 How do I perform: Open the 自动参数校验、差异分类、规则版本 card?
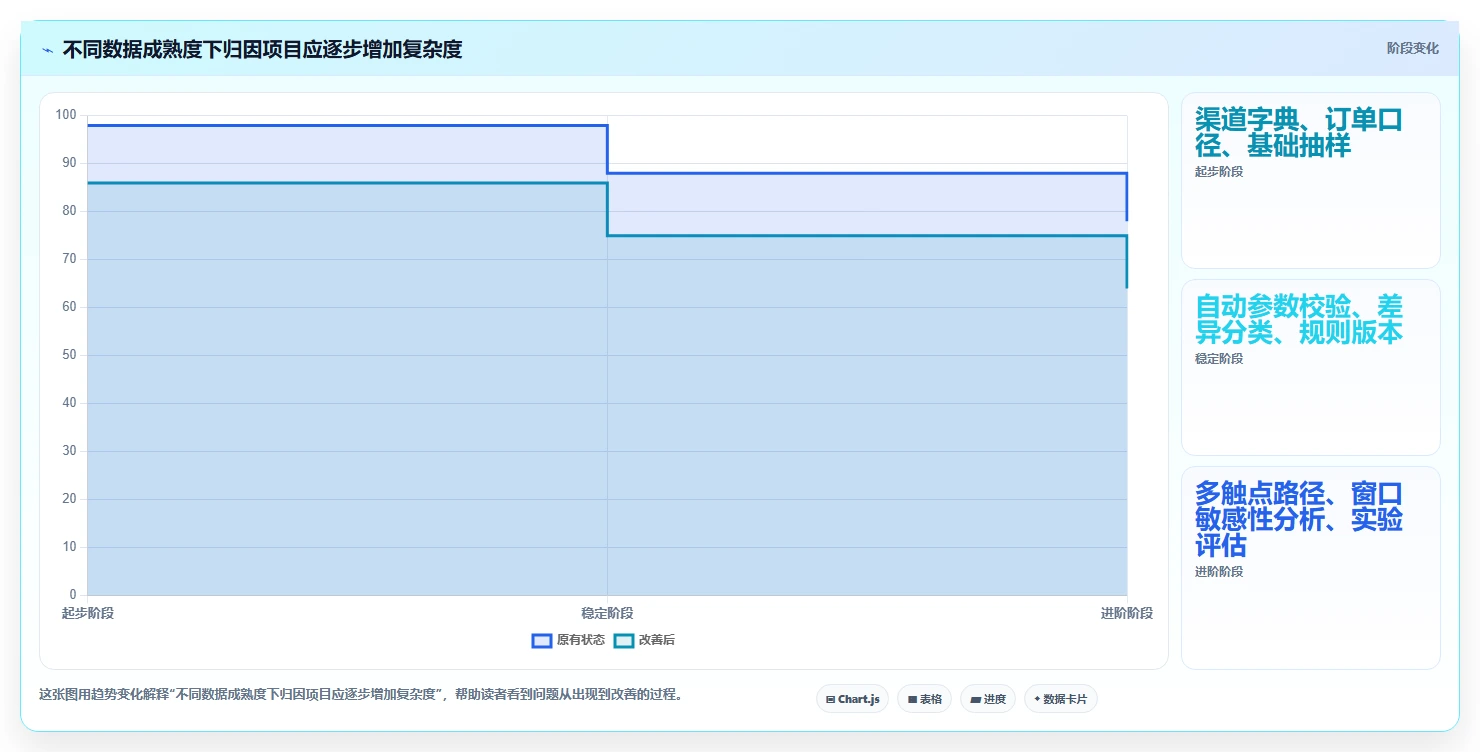tap(1310, 367)
